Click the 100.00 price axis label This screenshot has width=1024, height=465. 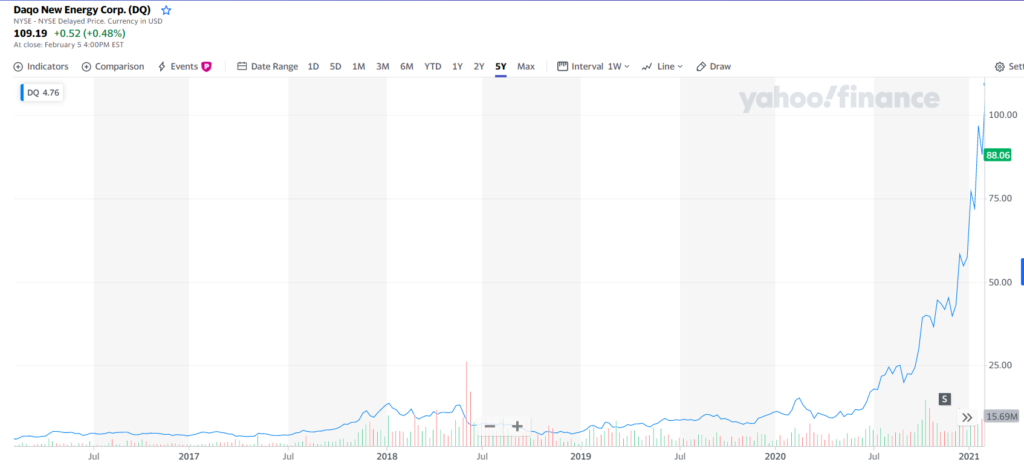(x=1004, y=115)
